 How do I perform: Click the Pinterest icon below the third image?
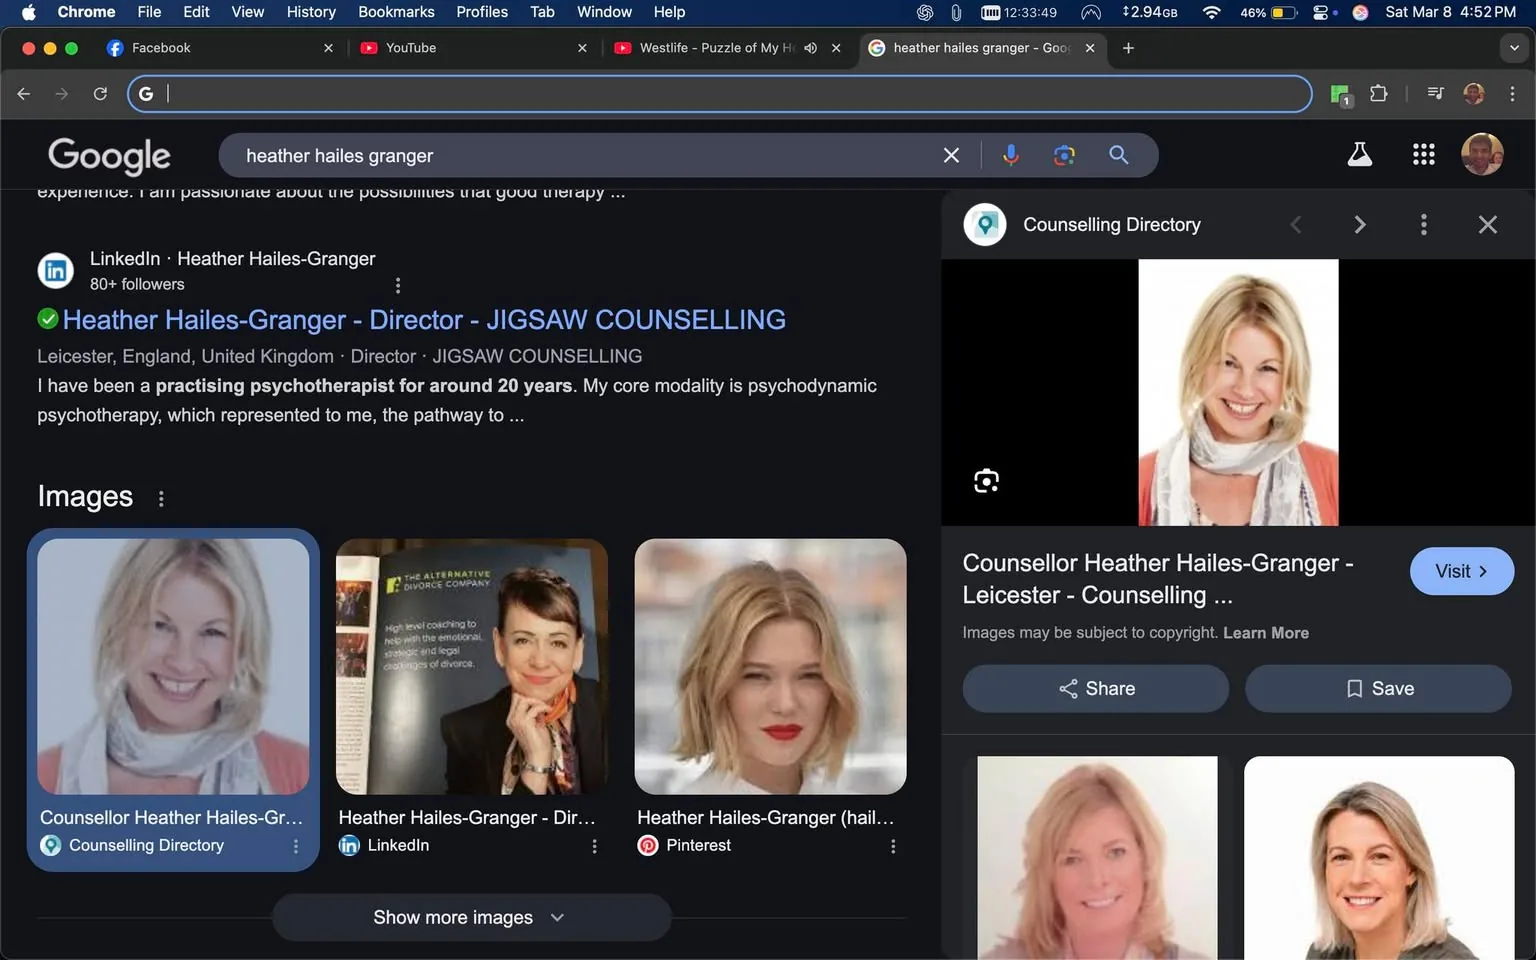646,845
